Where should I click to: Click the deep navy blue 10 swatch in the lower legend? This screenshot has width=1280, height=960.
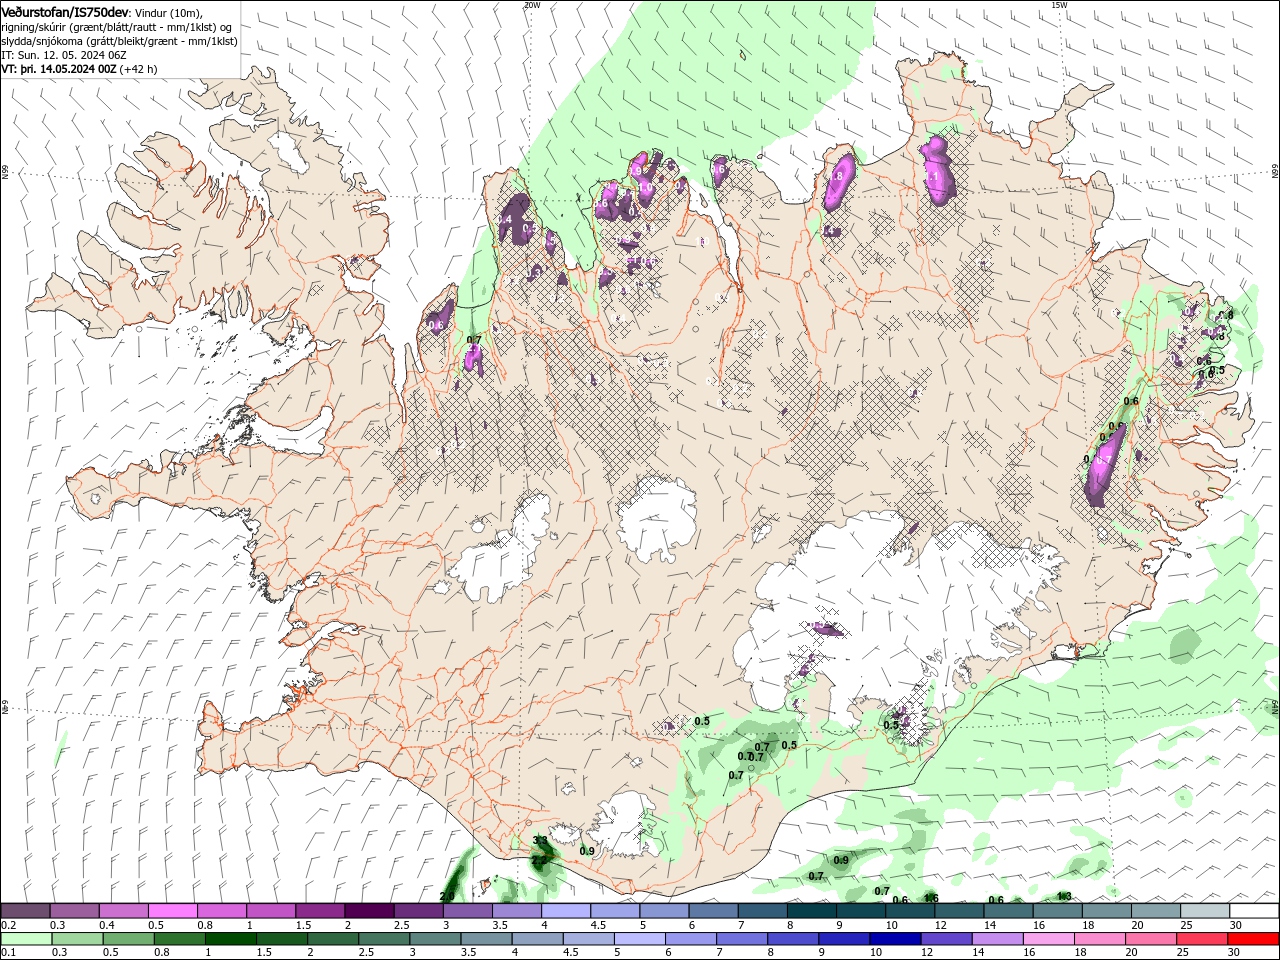[x=894, y=939]
